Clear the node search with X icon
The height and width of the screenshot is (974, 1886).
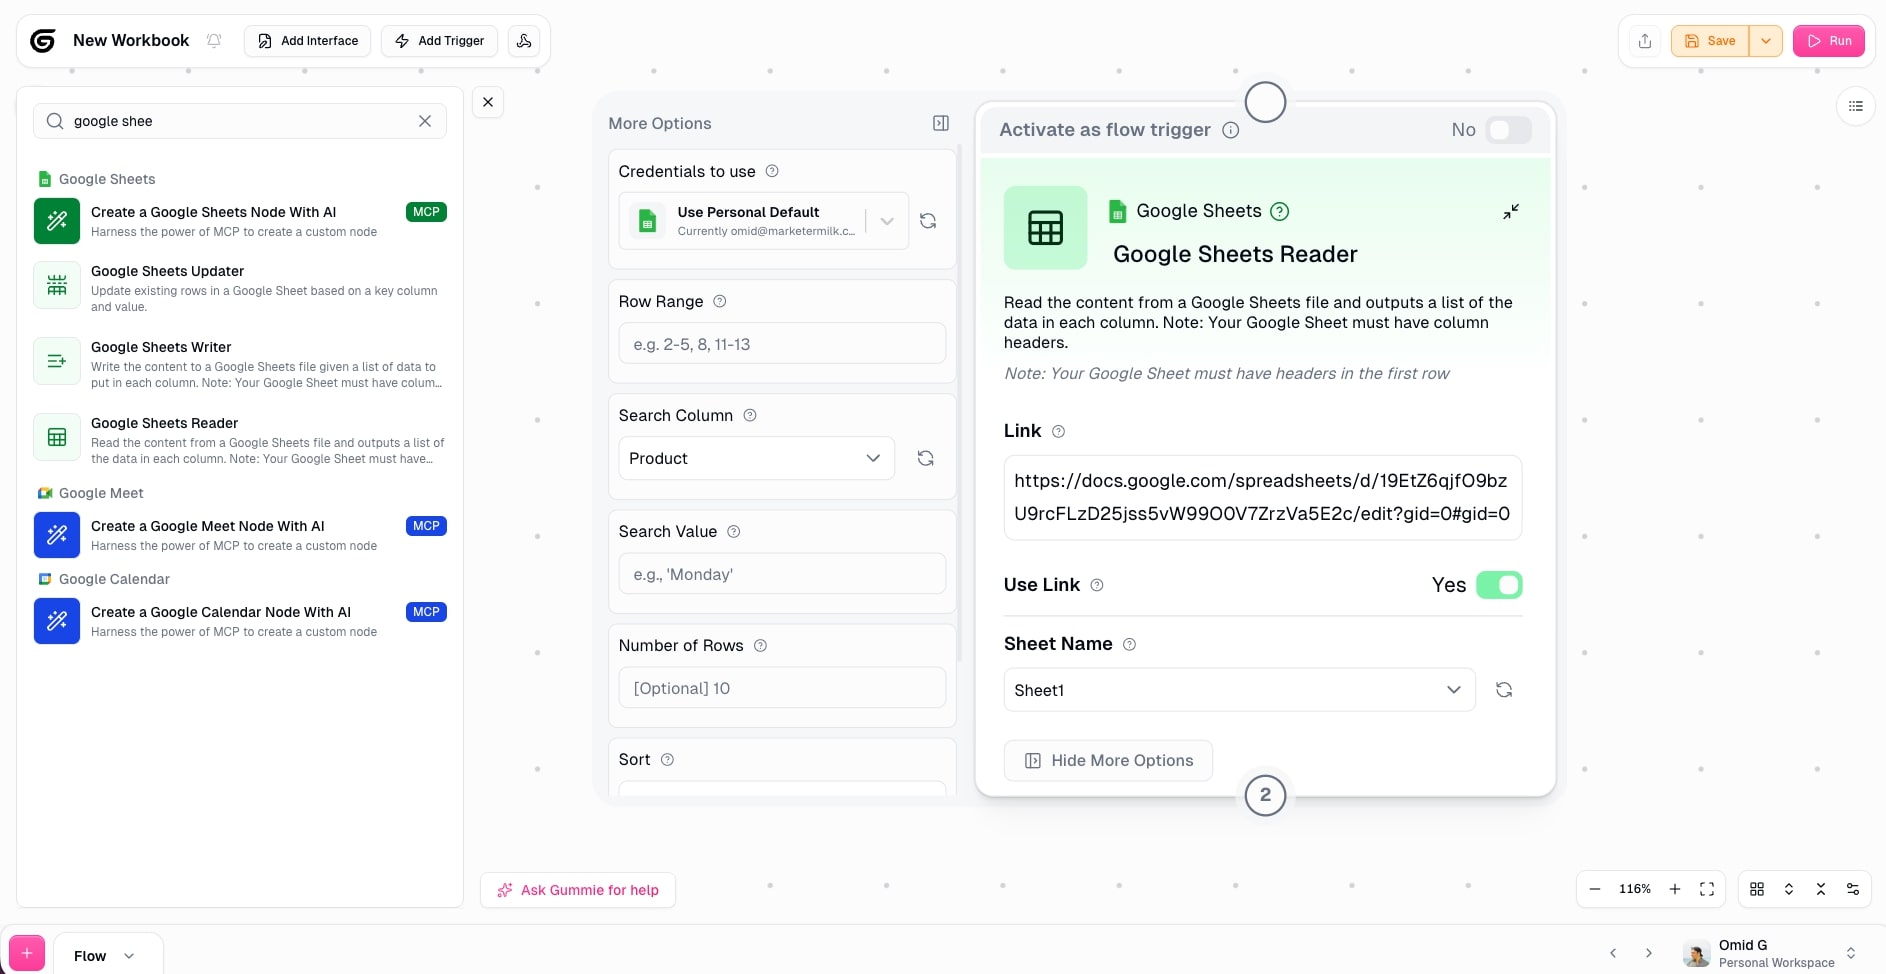425,121
